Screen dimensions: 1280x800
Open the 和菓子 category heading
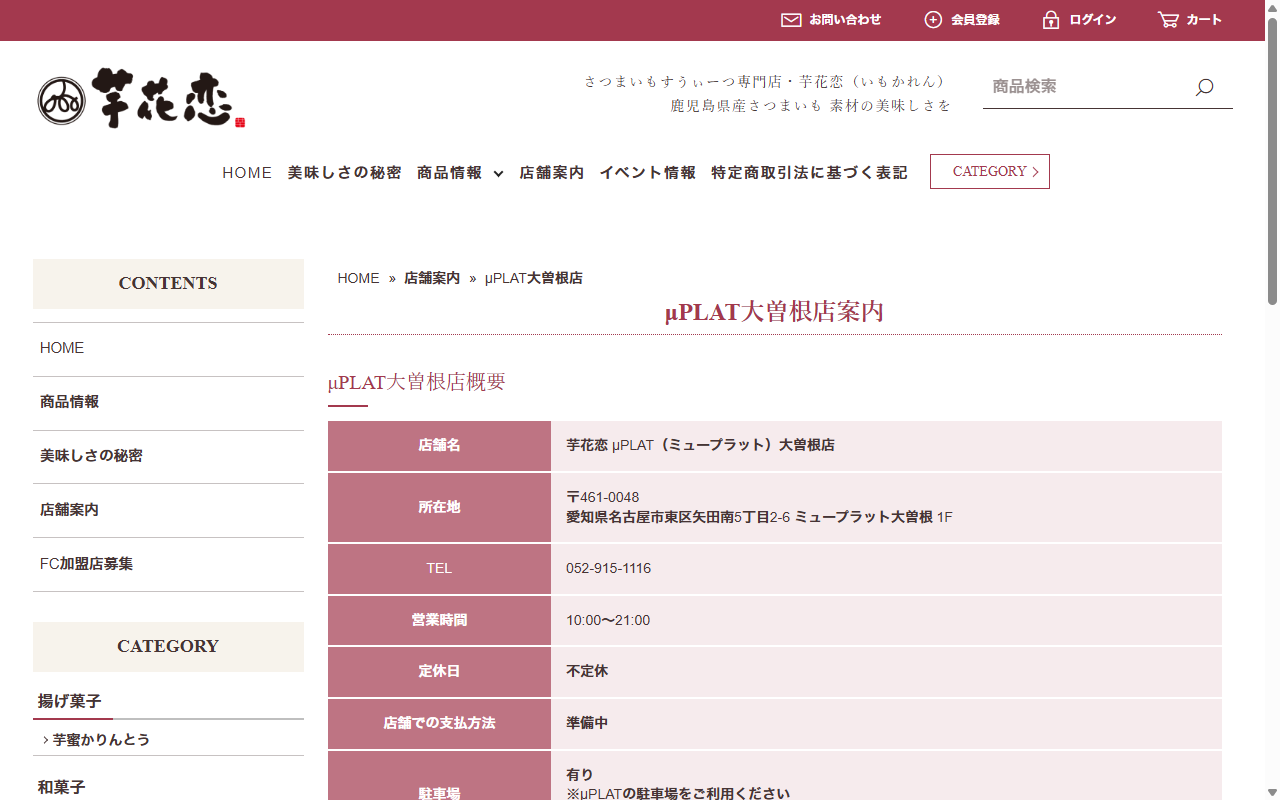point(62,787)
